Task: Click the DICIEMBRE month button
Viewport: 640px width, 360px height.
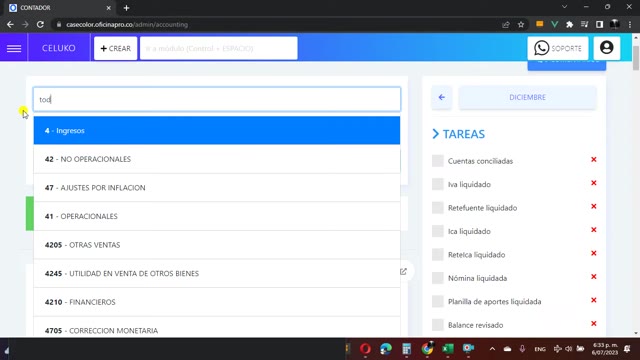Action: [x=527, y=97]
